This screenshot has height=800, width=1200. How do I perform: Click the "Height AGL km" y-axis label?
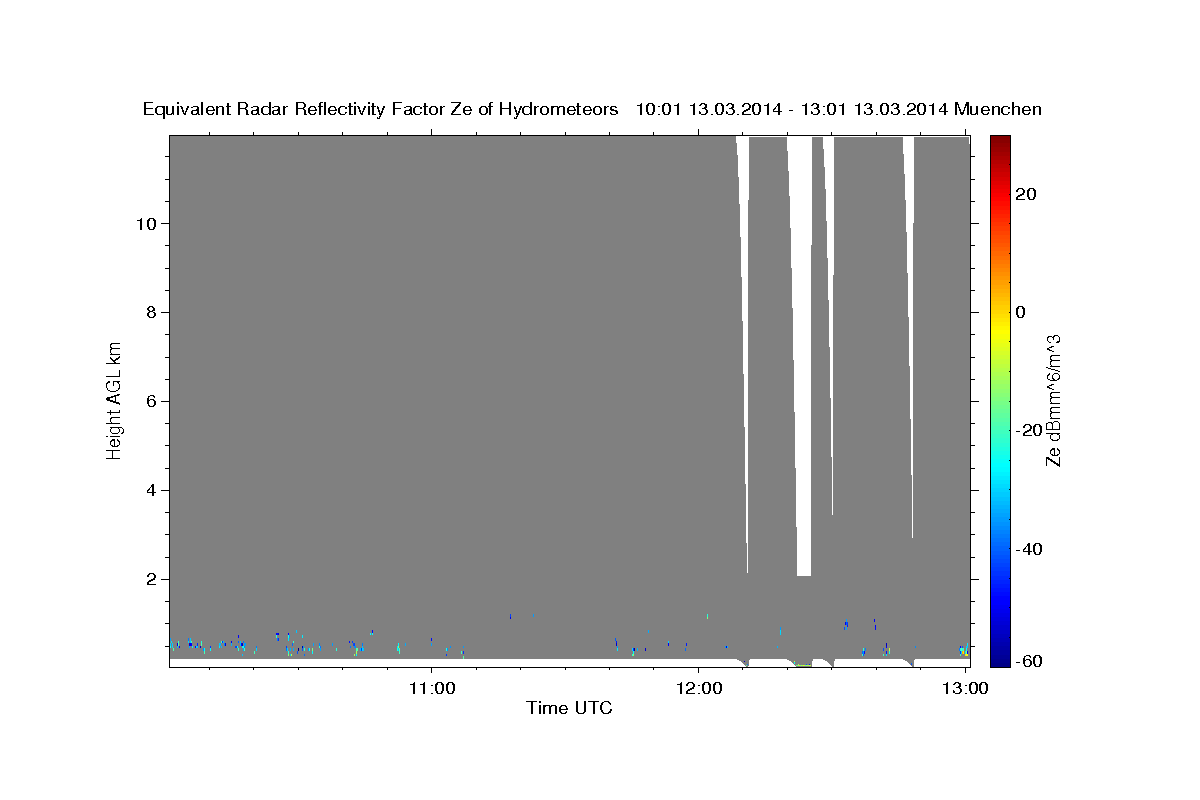coord(115,399)
